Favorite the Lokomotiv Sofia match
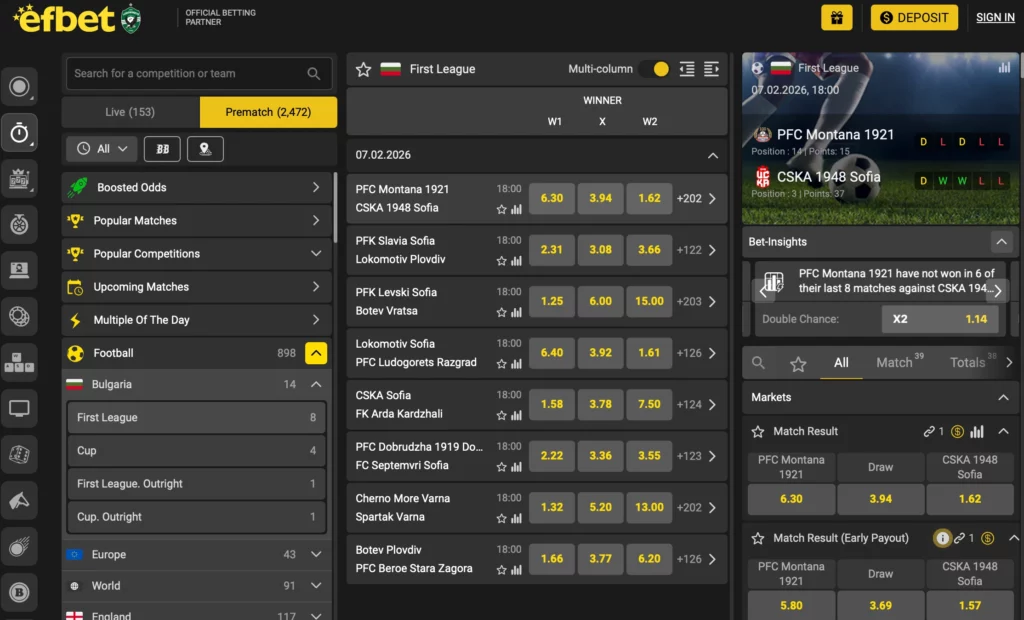Image resolution: width=1024 pixels, height=620 pixels. coord(501,364)
